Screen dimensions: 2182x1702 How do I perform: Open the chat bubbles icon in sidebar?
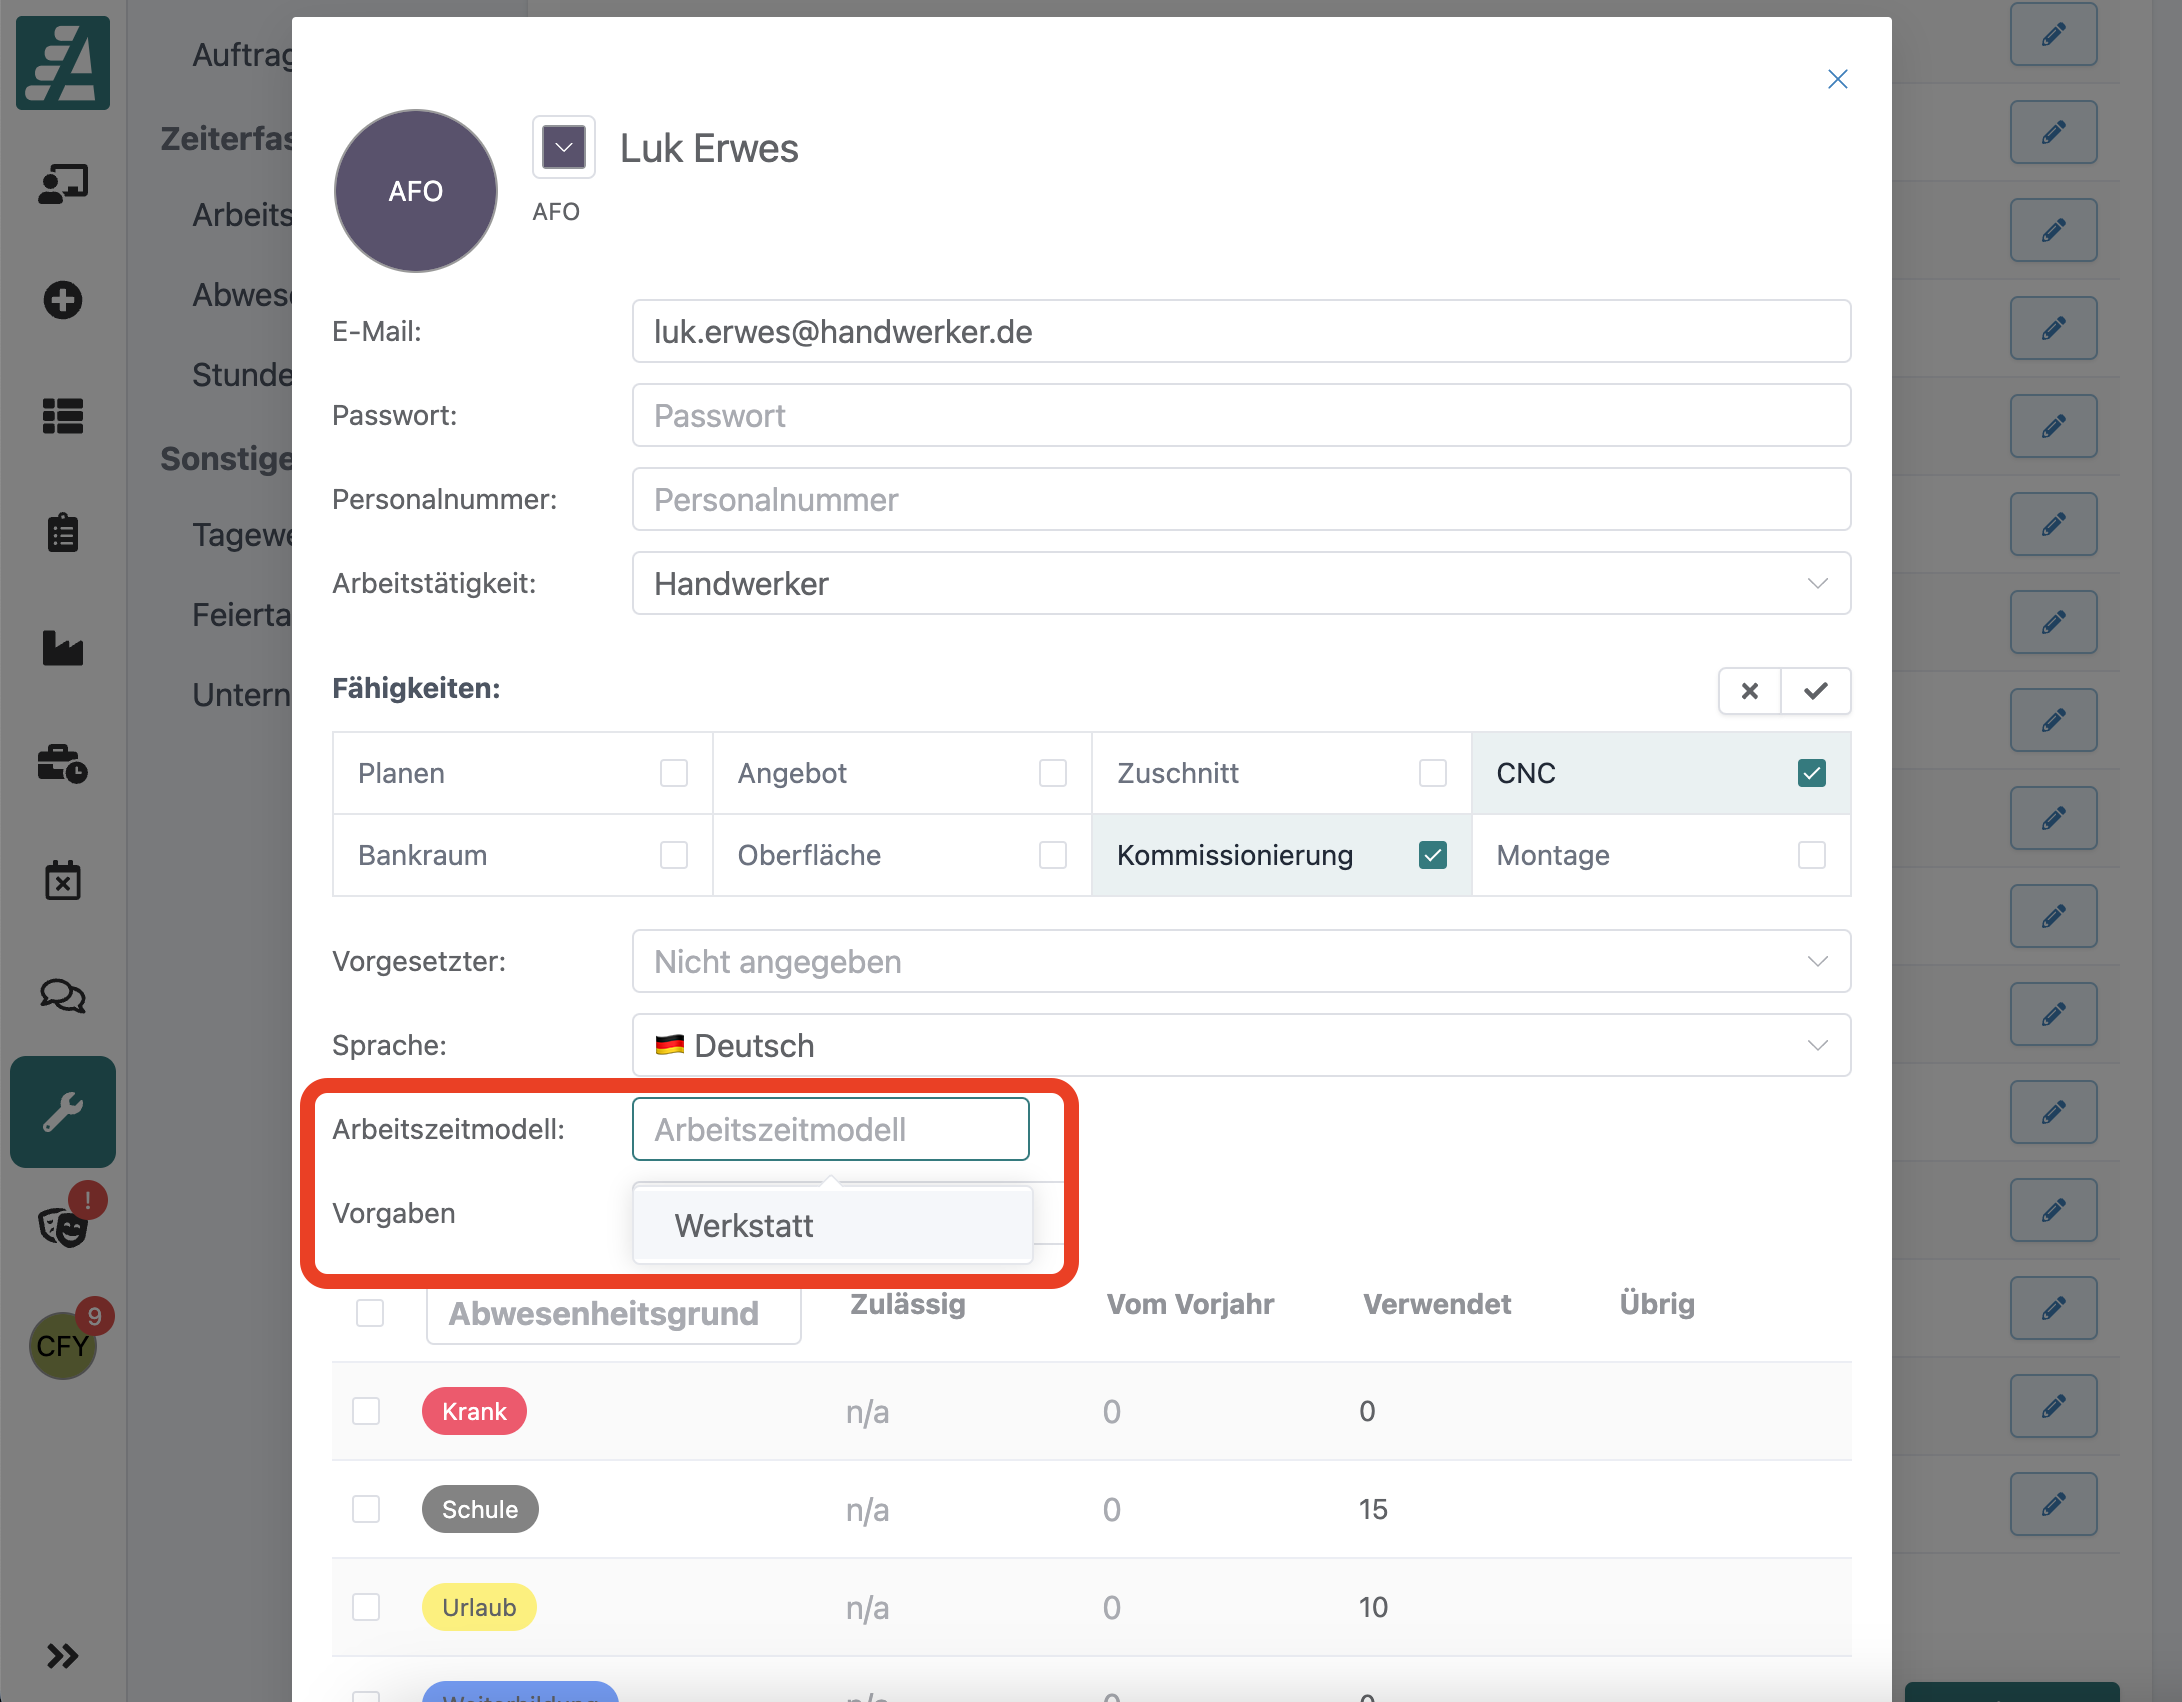click(x=62, y=996)
